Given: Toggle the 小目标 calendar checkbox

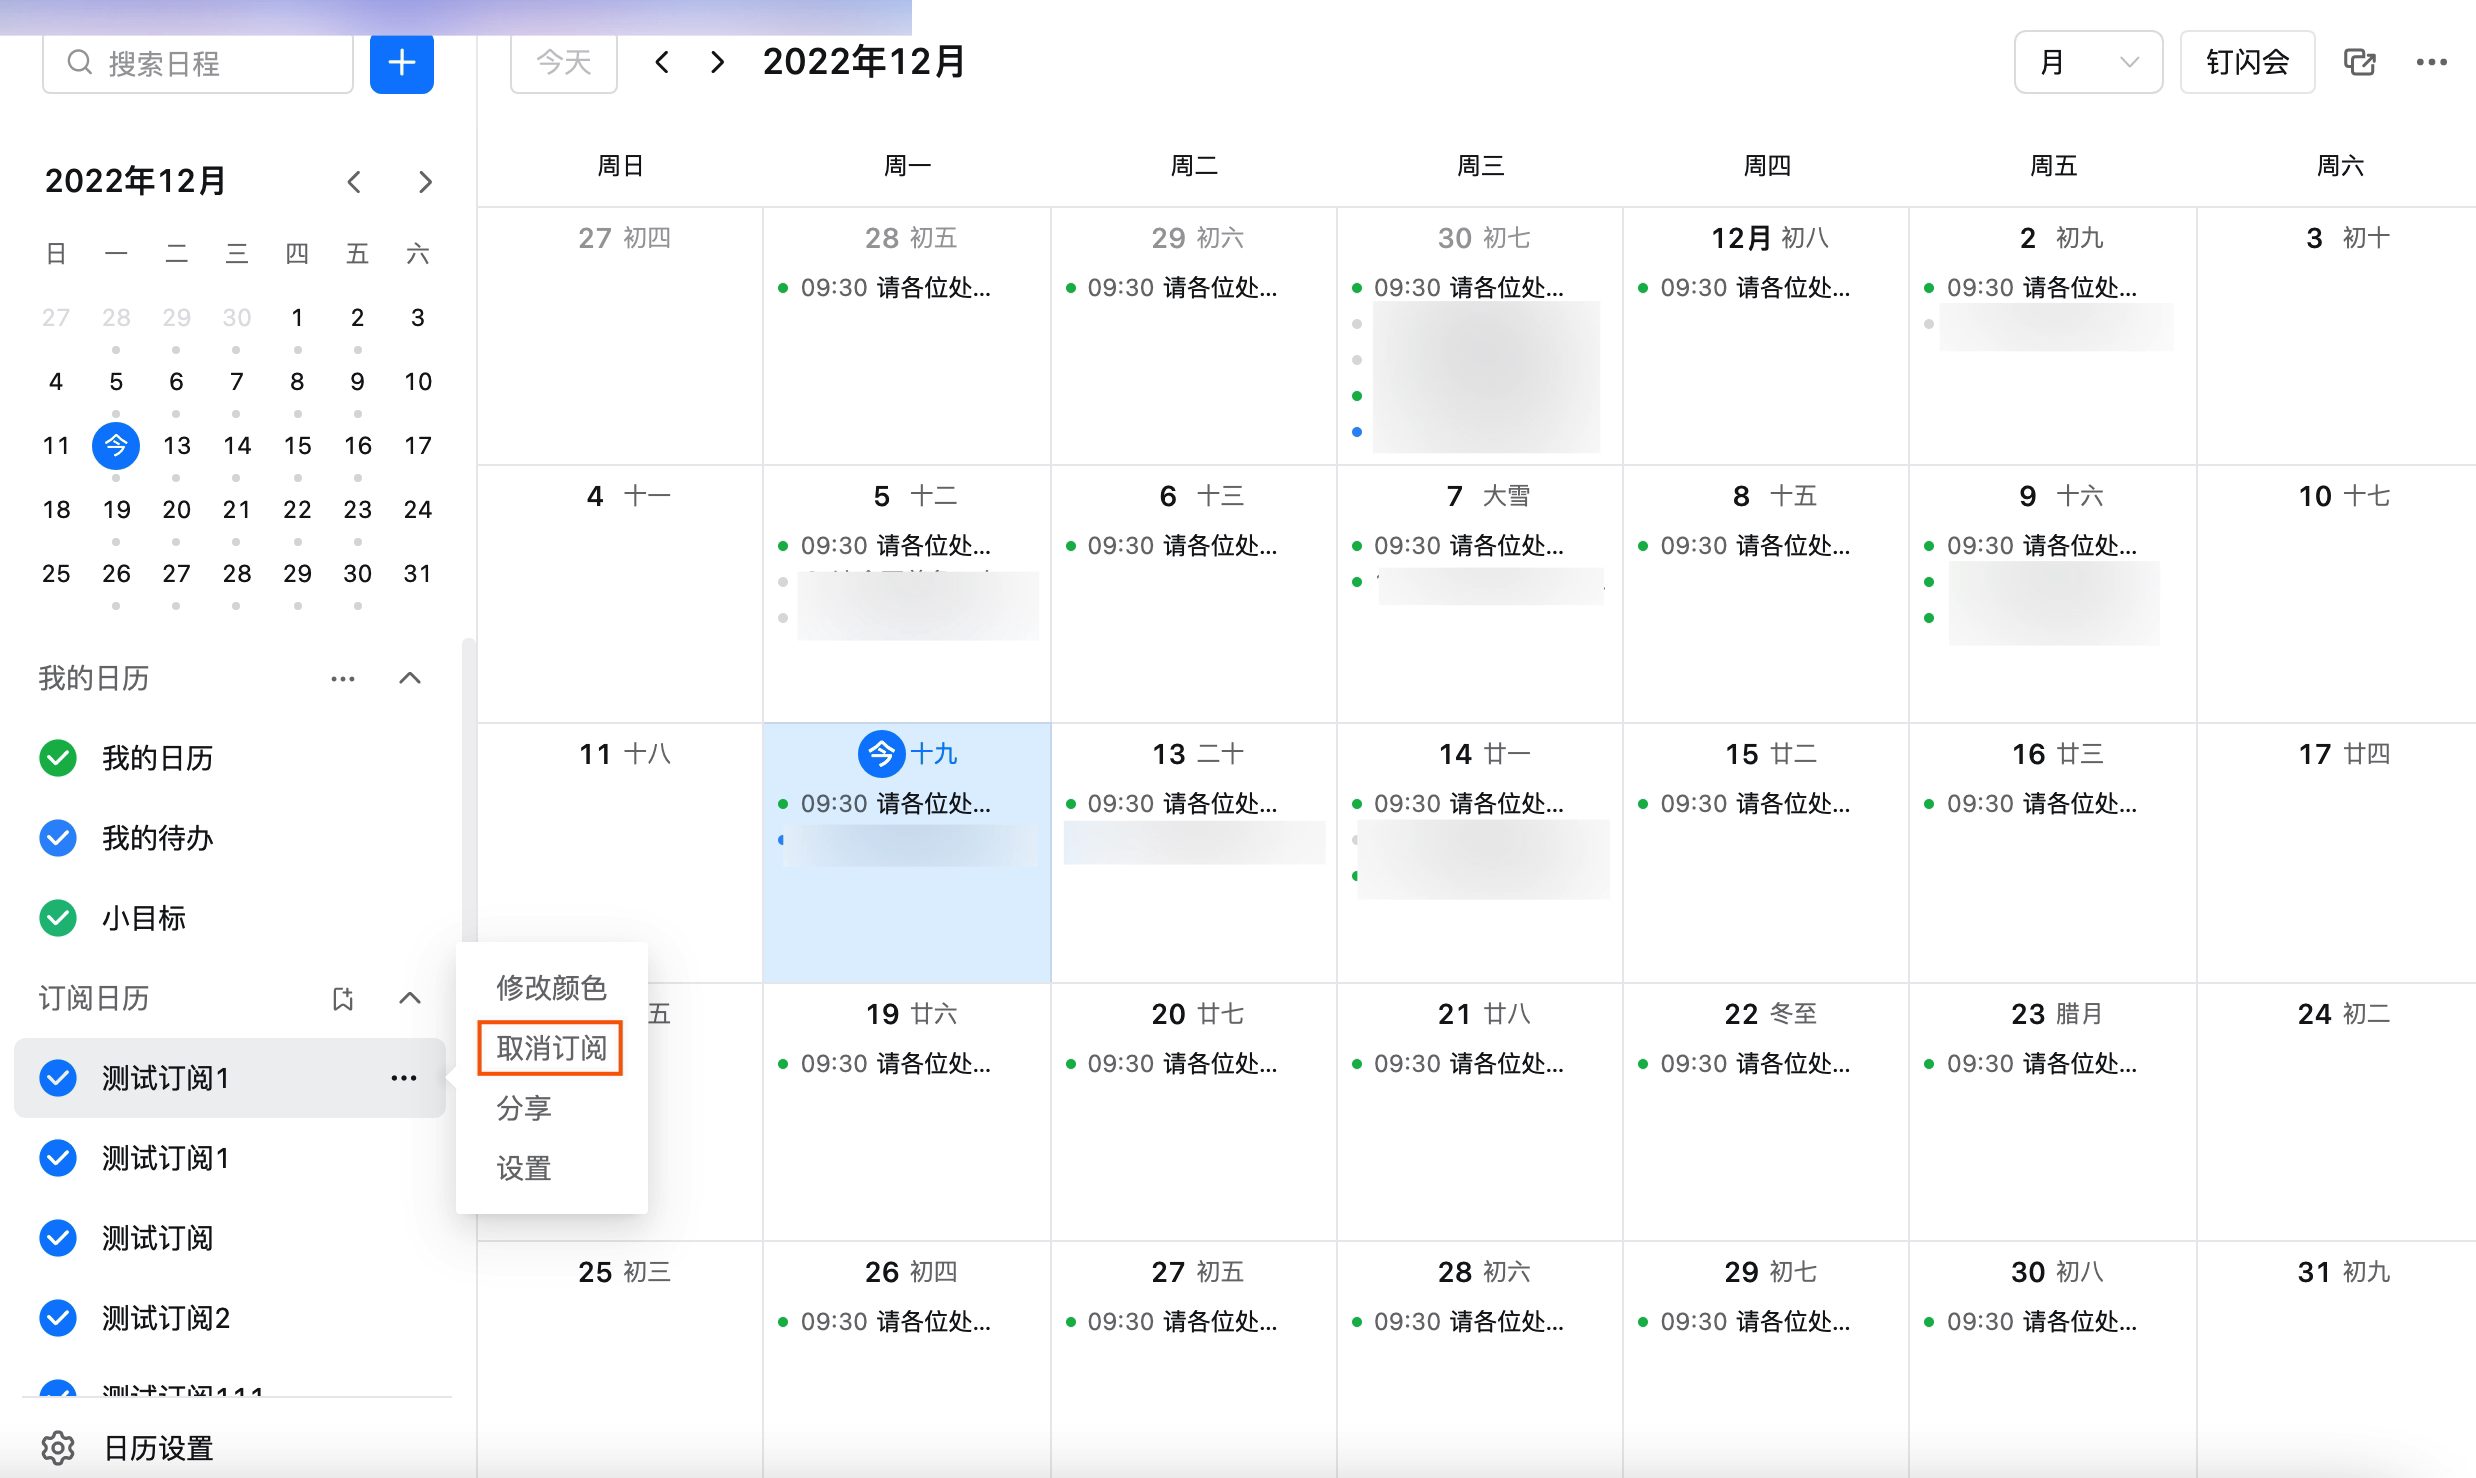Looking at the screenshot, I should pos(58,918).
